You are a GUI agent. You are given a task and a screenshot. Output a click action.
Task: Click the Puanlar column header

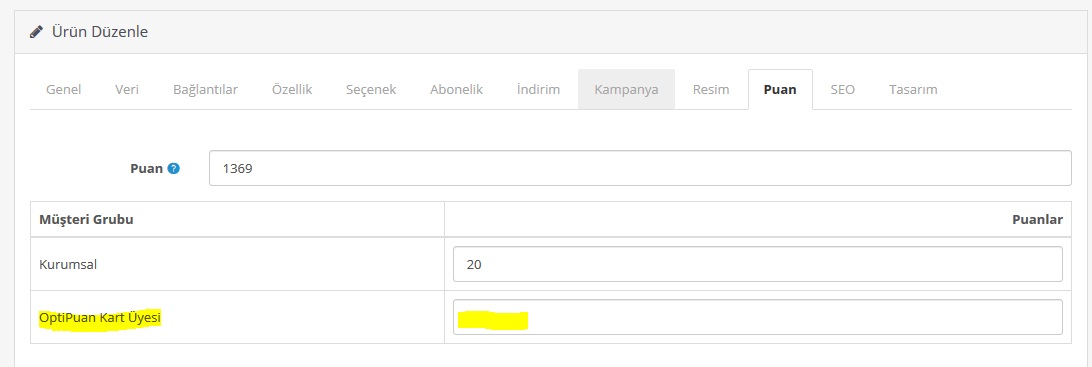[x=1037, y=220]
